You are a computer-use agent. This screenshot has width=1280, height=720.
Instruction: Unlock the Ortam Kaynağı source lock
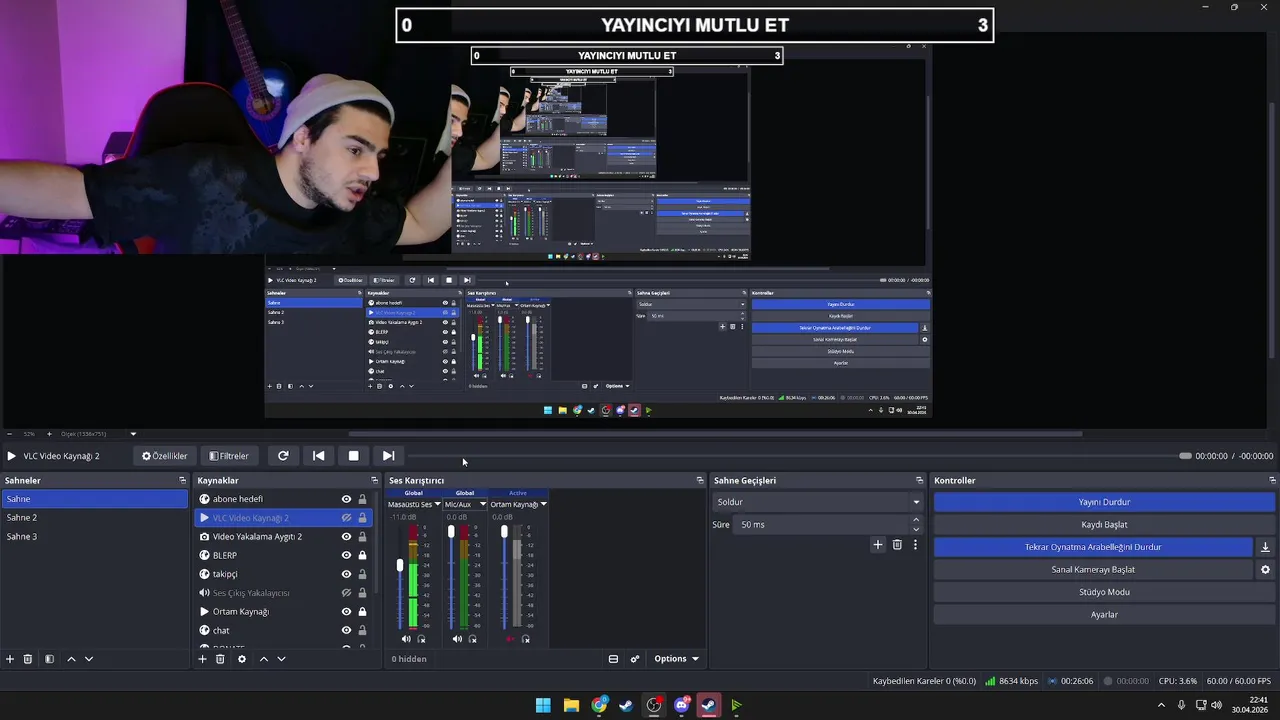(x=362, y=612)
